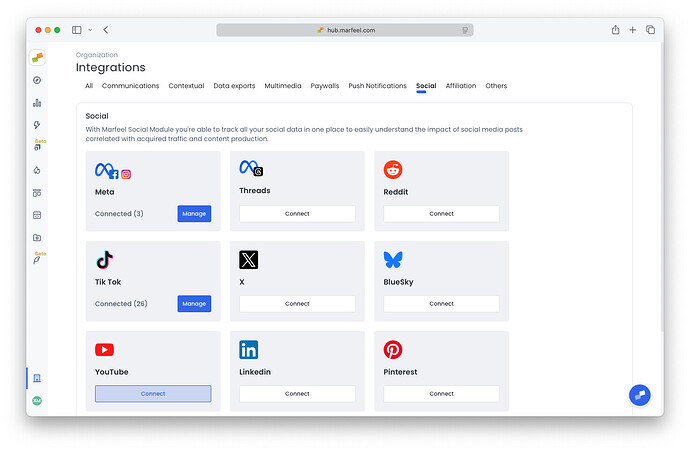690x450 pixels.
Task: Toggle the Safari sidebar button
Action: [77, 30]
